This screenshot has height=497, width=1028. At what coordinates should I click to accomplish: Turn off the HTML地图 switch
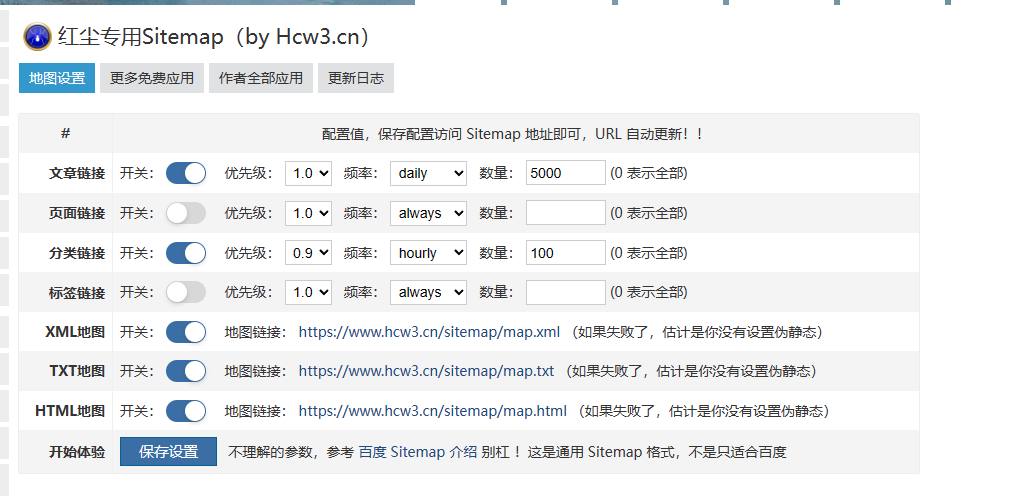tap(186, 411)
